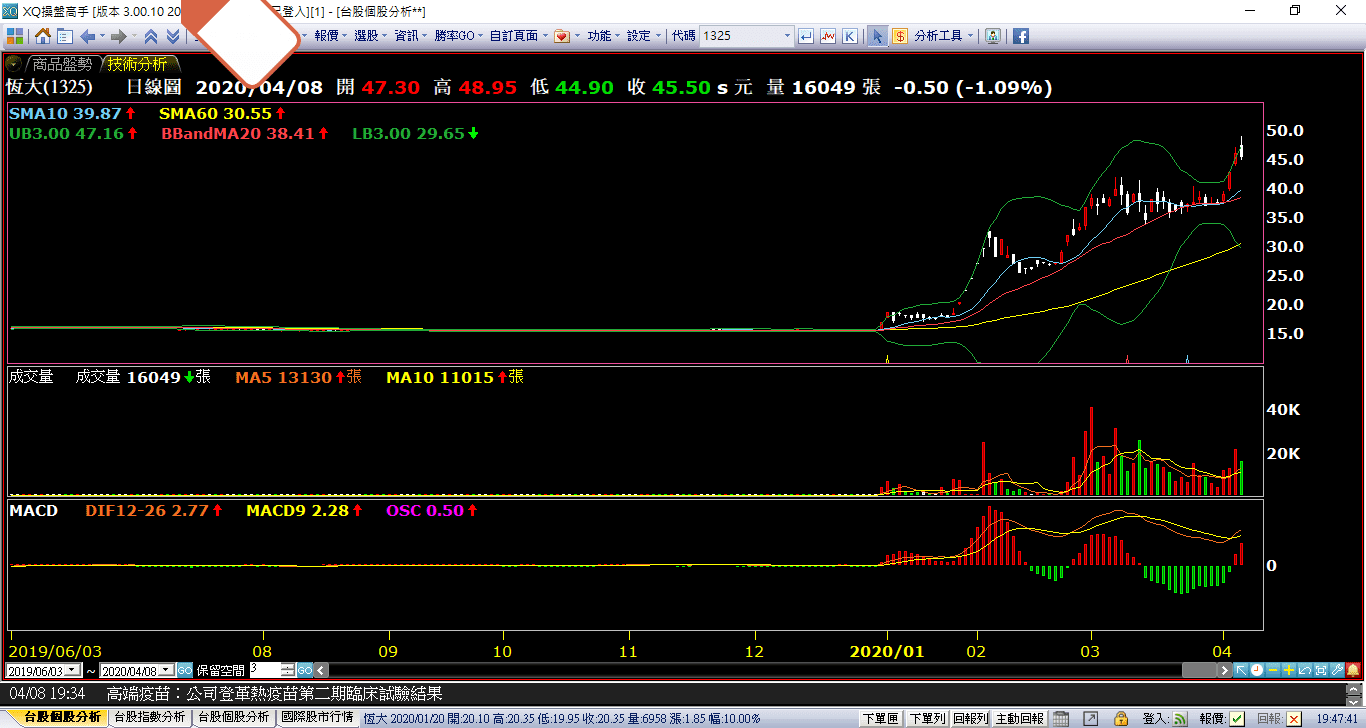Toggle the 報價 green checkmark status
Screen dimensions: 1366x728
[x=1237, y=718]
